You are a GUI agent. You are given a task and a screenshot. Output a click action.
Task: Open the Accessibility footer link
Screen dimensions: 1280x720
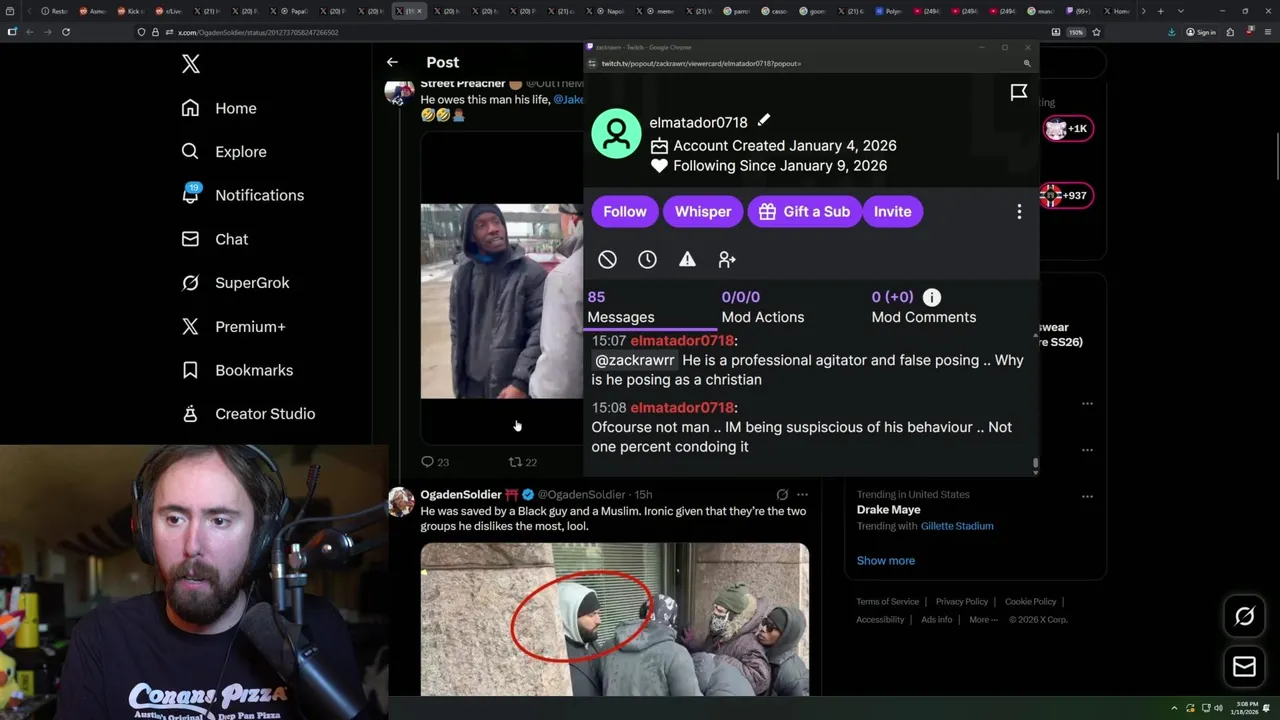880,620
